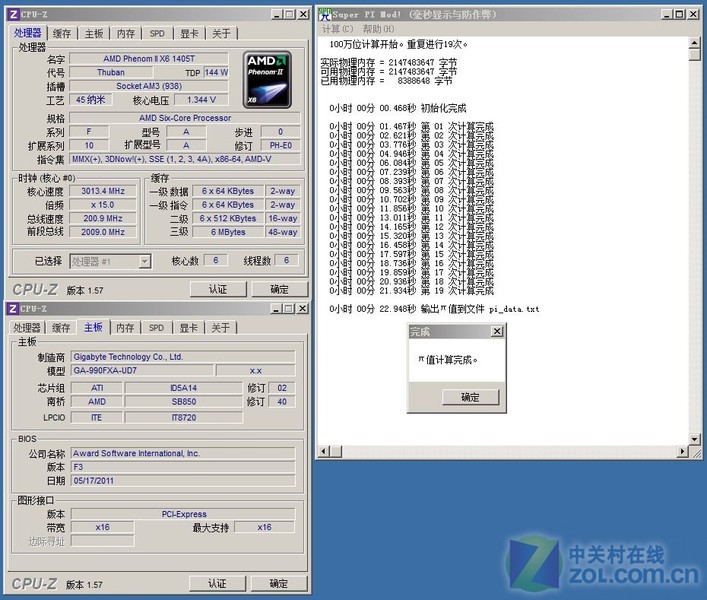Click the line 第 19 次计算完成 in Super PI
This screenshot has height=600, width=707.
411,291
